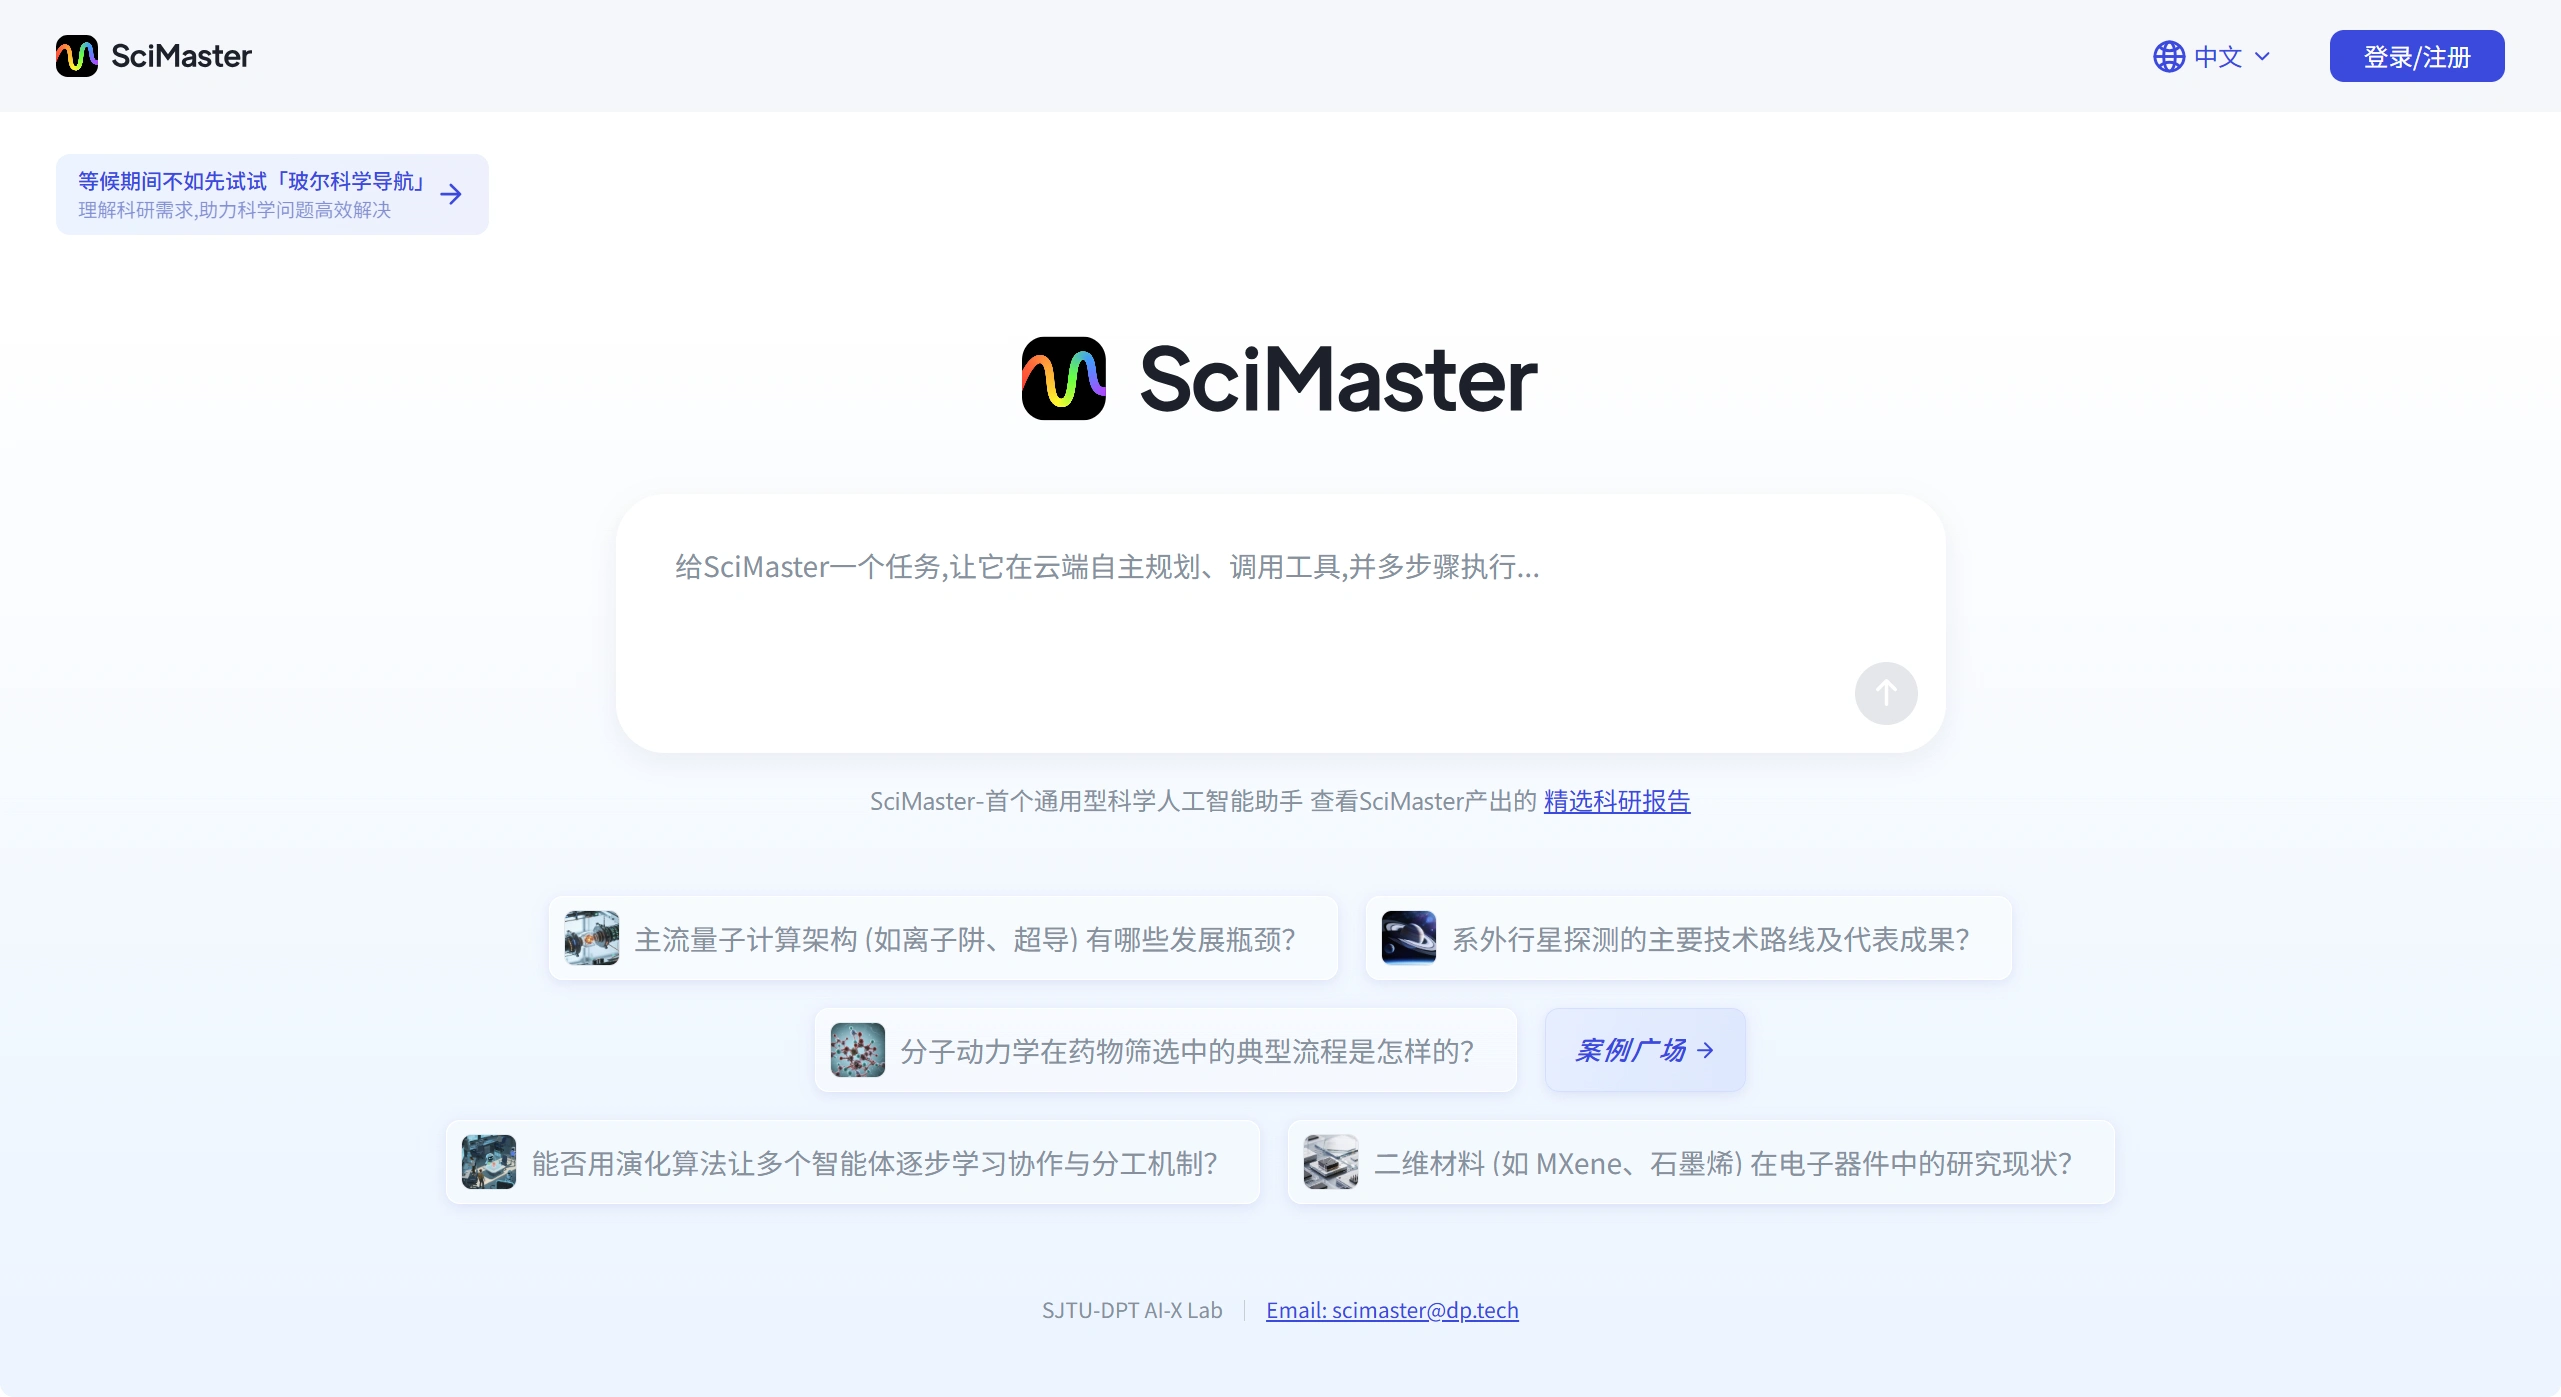Click the SciMaster logo icon in header
The image size is (2561, 1397).
[77, 56]
